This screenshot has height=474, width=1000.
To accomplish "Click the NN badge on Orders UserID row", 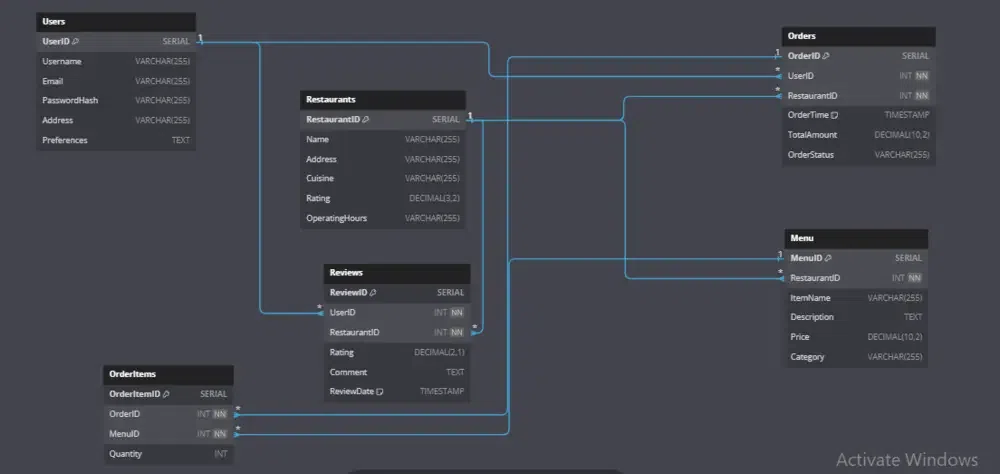I will click(922, 76).
